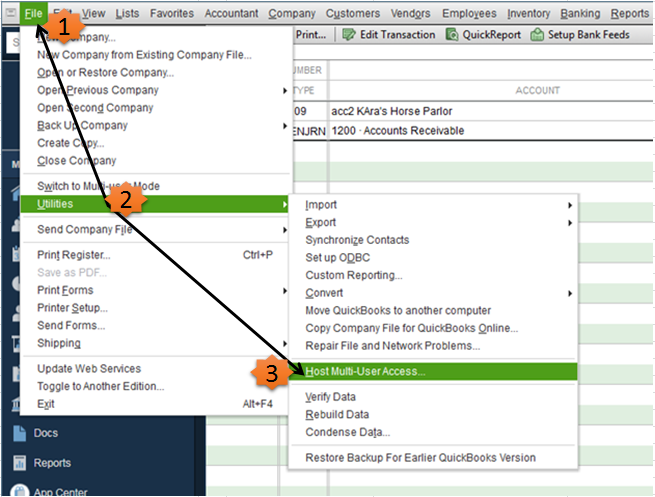Choose Custom Reporting...
Viewport: 655px width, 497px height.
pyautogui.click(x=354, y=275)
